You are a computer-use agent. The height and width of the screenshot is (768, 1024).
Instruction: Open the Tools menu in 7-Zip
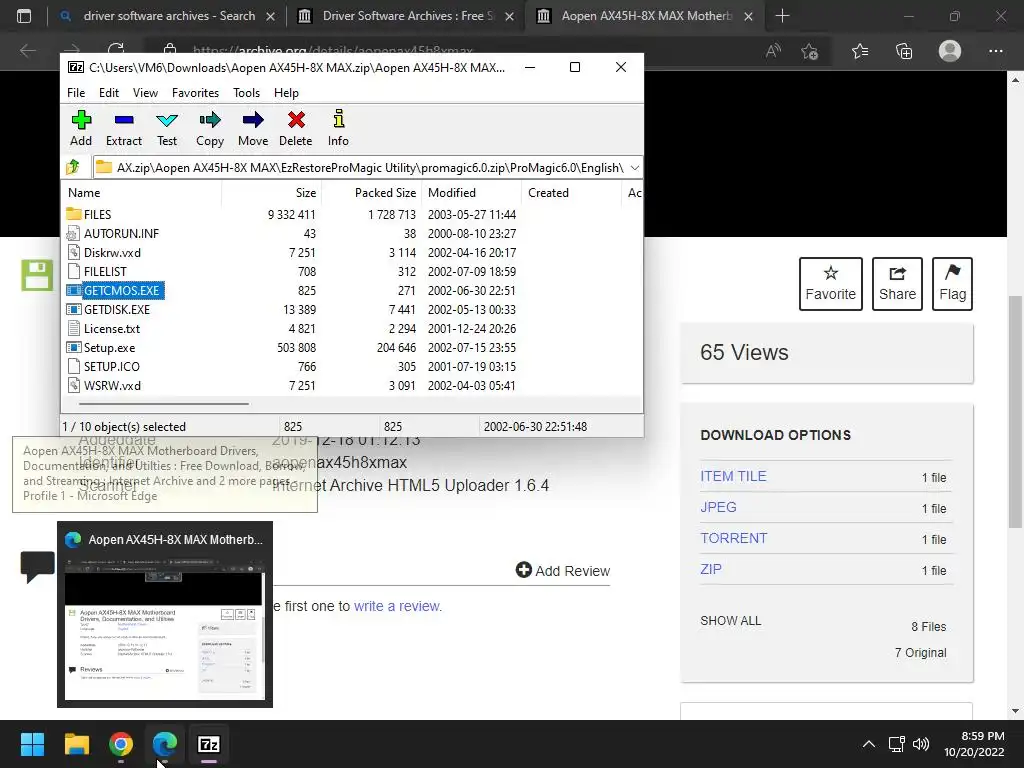pyautogui.click(x=246, y=93)
